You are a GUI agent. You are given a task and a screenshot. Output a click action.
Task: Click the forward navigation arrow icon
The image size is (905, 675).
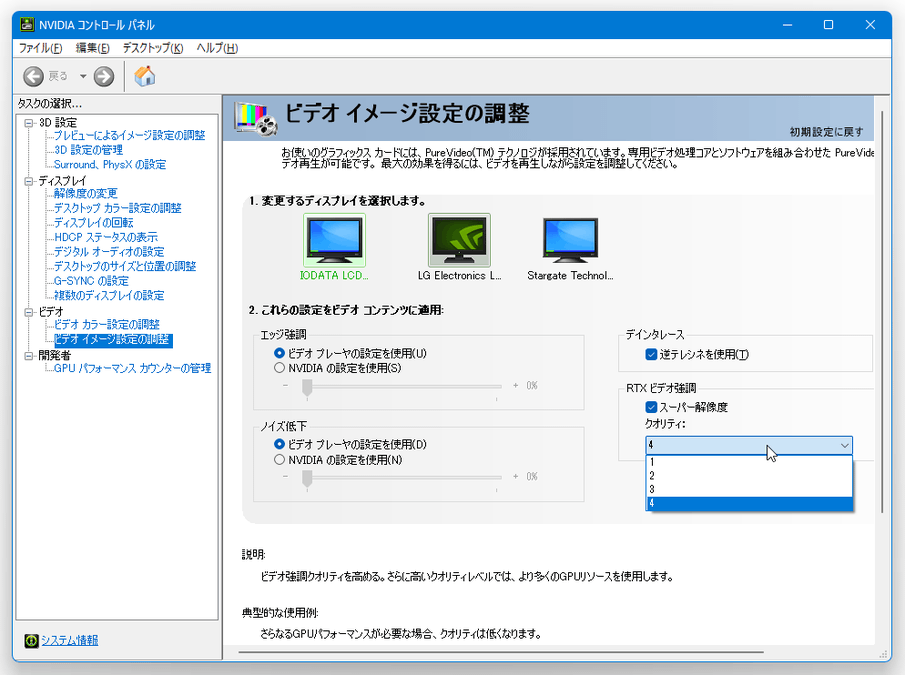[104, 76]
